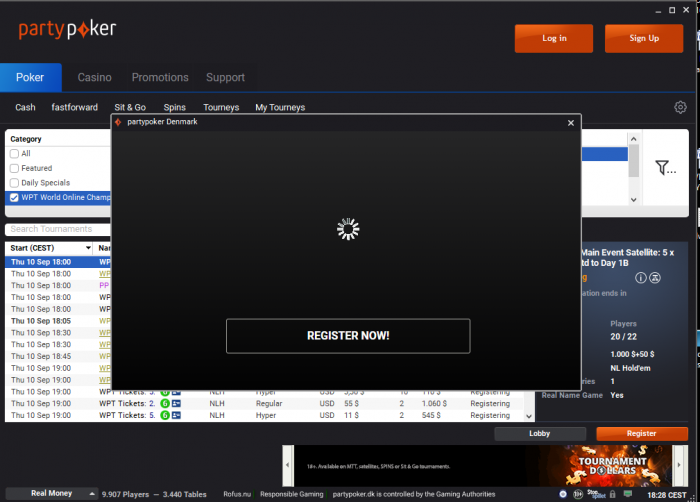Show next promotional banner
This screenshot has height=502, width=700.
[x=679, y=465]
